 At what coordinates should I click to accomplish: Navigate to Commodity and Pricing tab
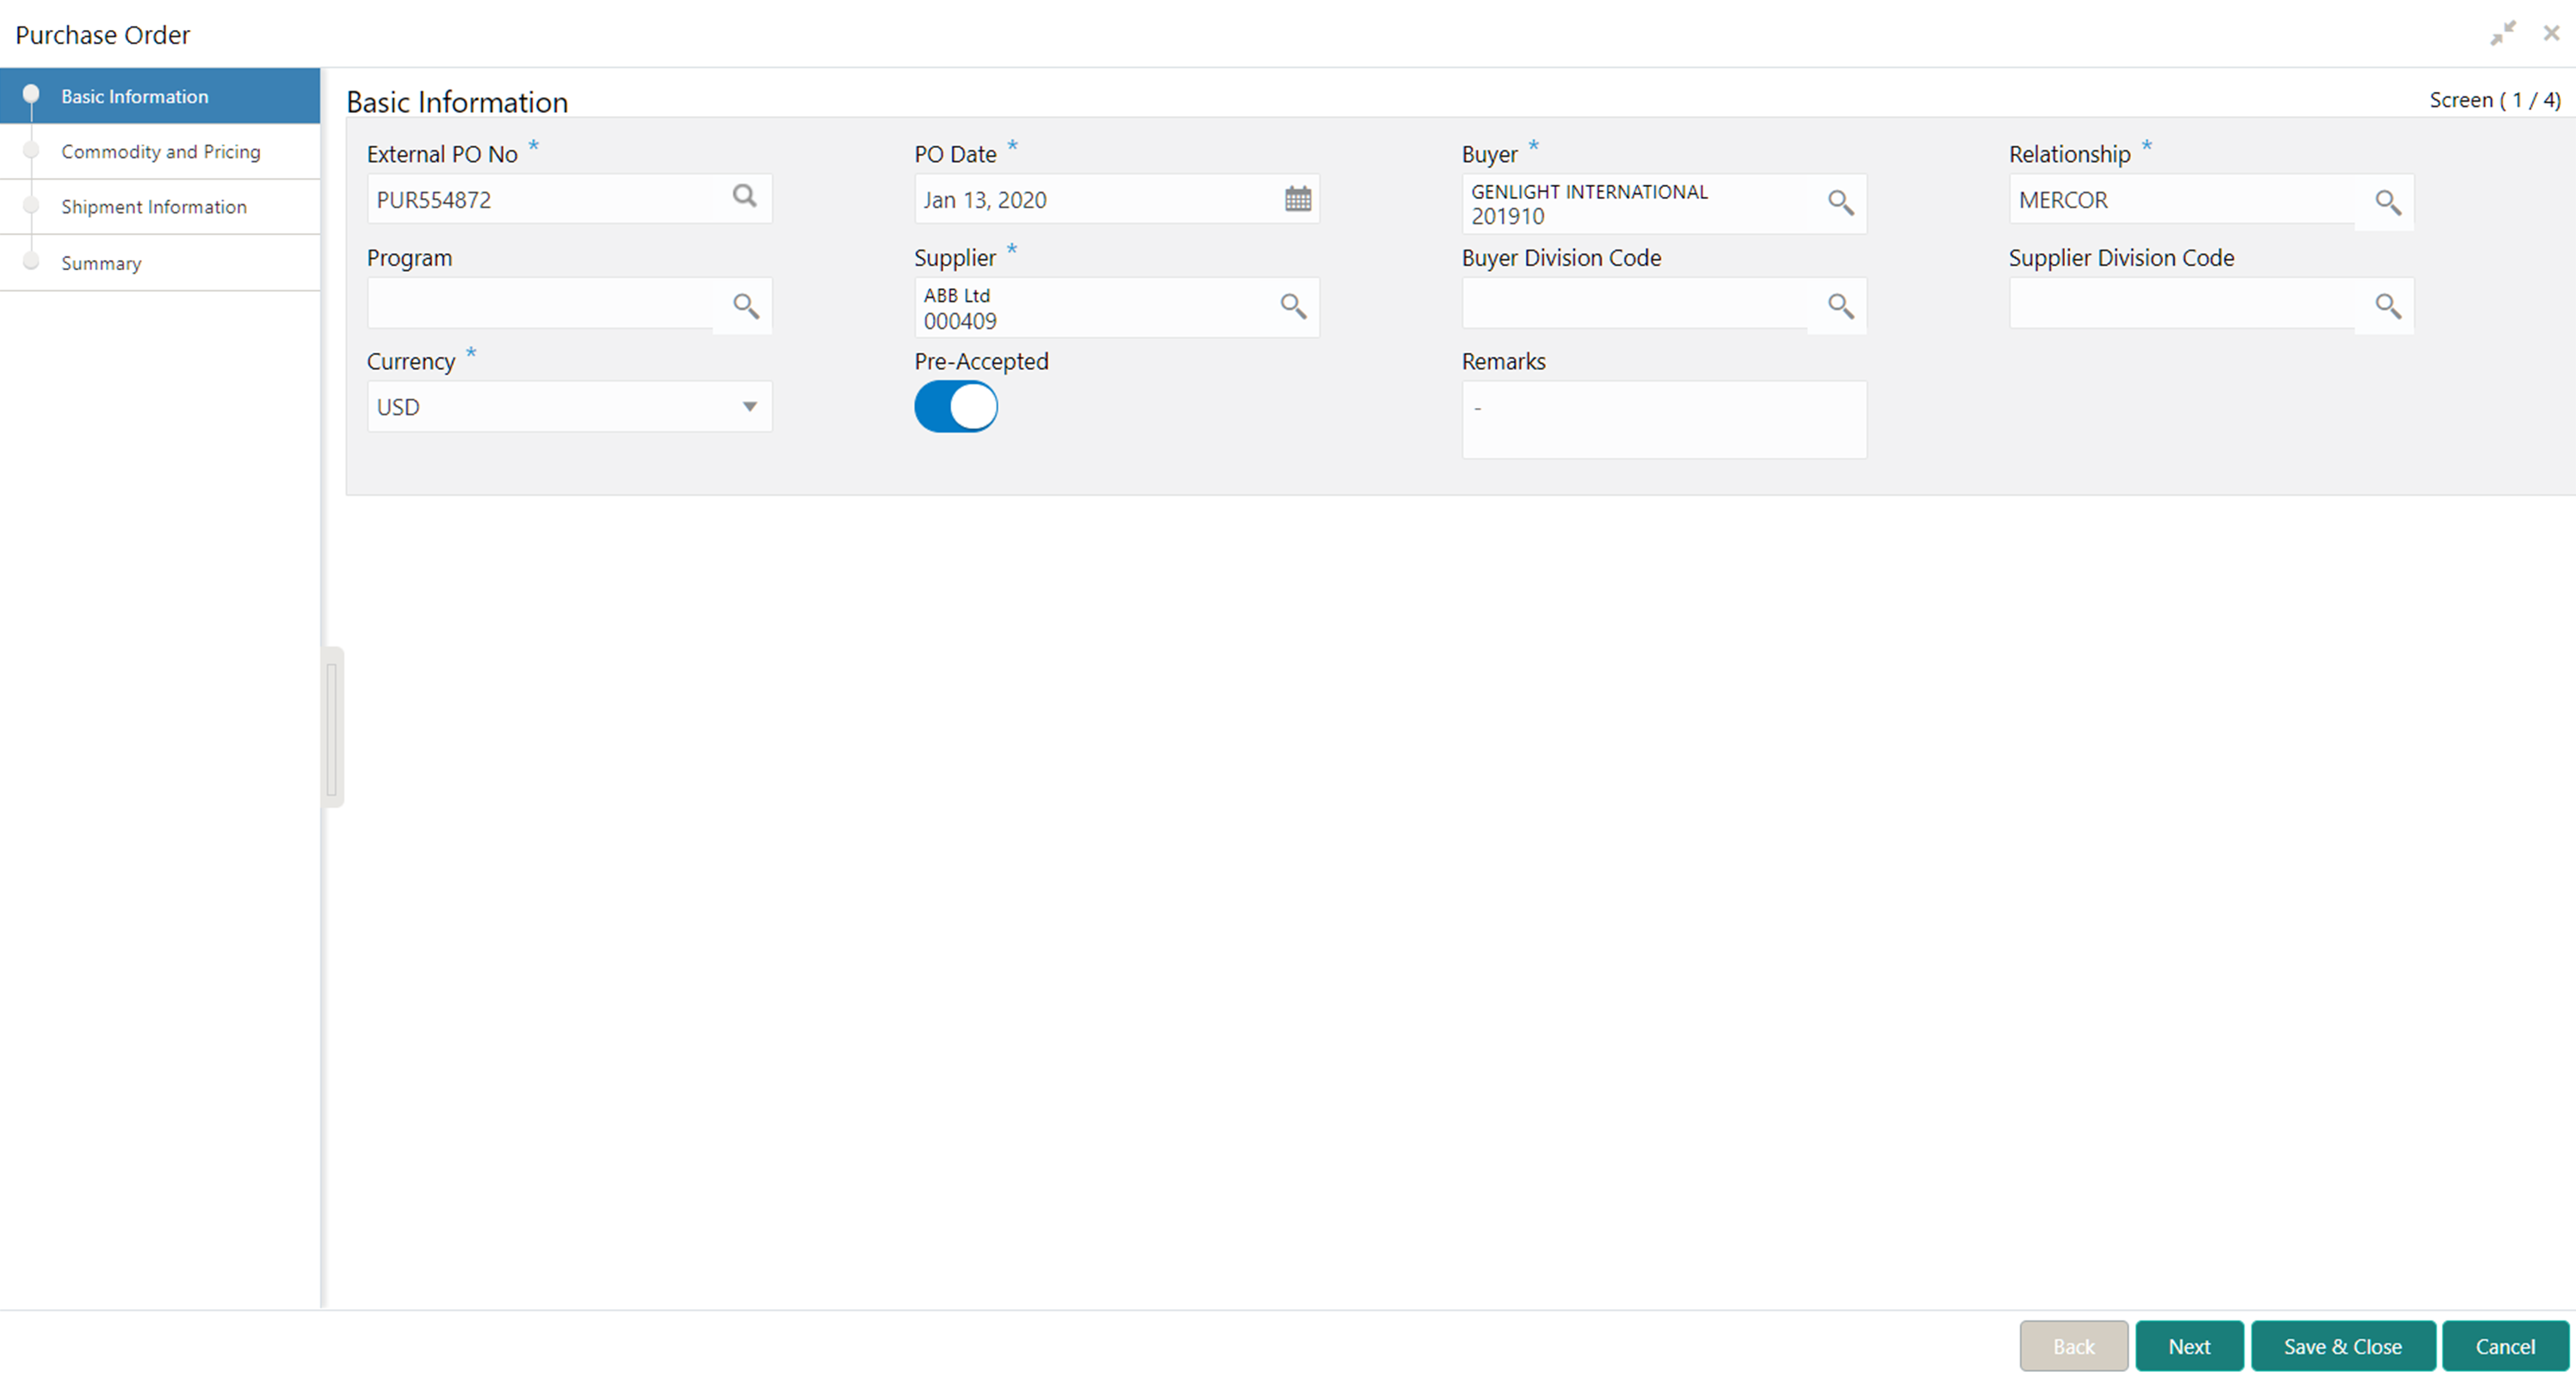pyautogui.click(x=162, y=151)
